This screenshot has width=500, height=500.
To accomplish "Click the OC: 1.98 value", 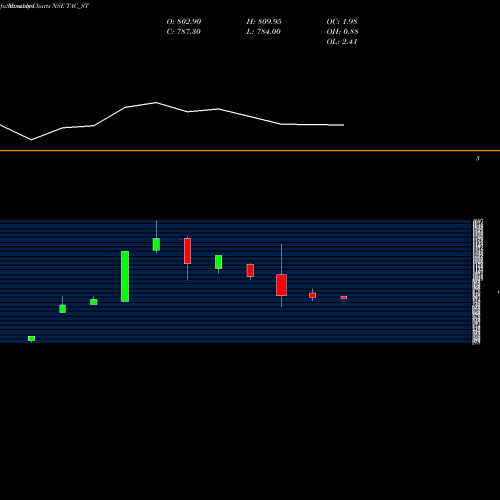I will [x=342, y=22].
